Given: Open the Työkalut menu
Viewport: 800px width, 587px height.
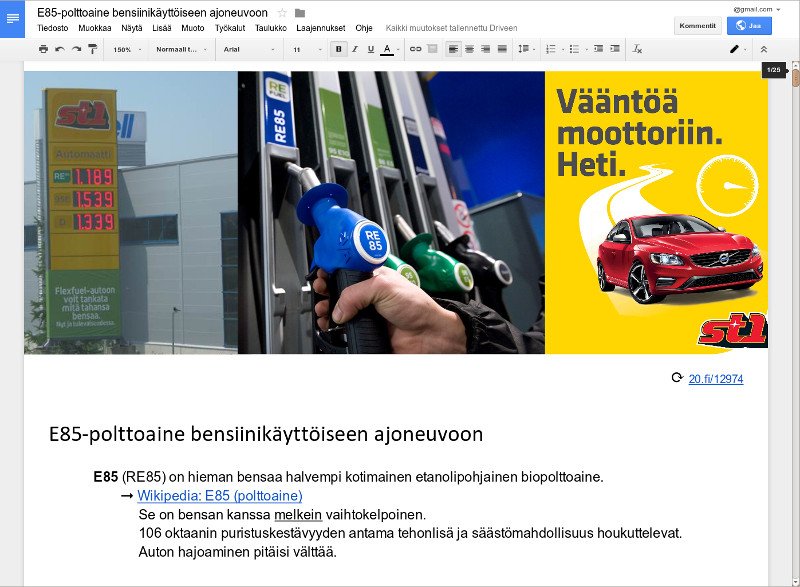Looking at the screenshot, I should (230, 28).
